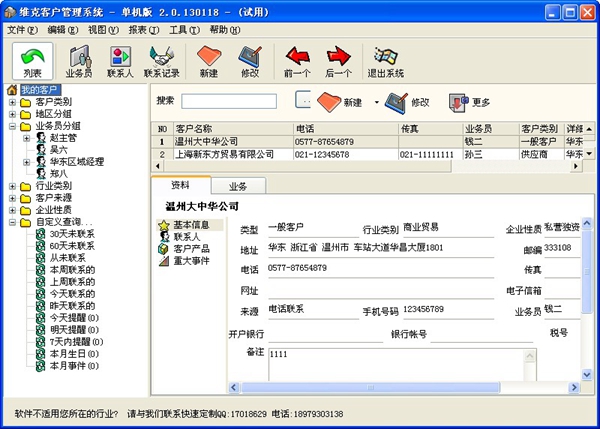Viewport: 600px width, 429px height.
Task: Go to next record with 后一个 arrow
Action: (x=338, y=61)
